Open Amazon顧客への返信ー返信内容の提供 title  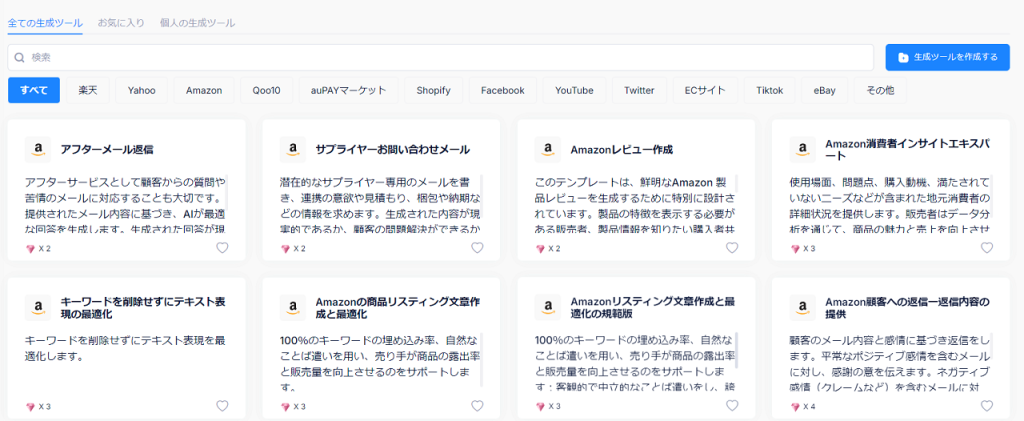click(907, 307)
